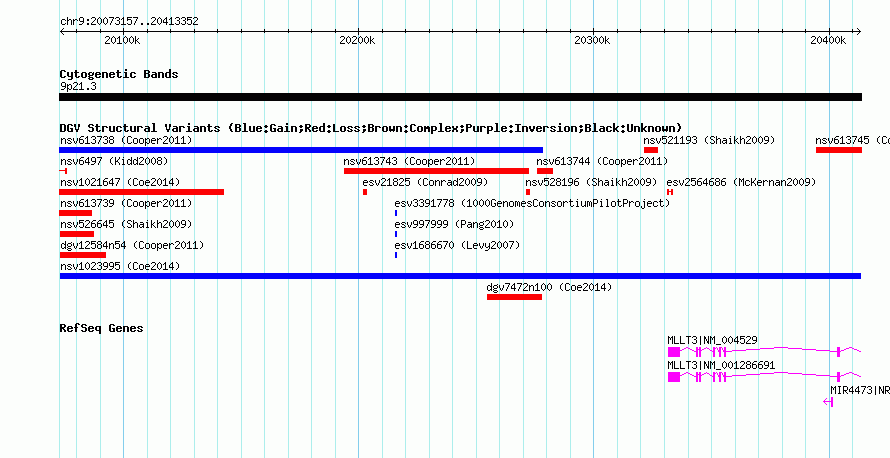Open the nsv613743 (Cooper2011) label
The width and height of the screenshot is (890, 458).
click(x=409, y=162)
